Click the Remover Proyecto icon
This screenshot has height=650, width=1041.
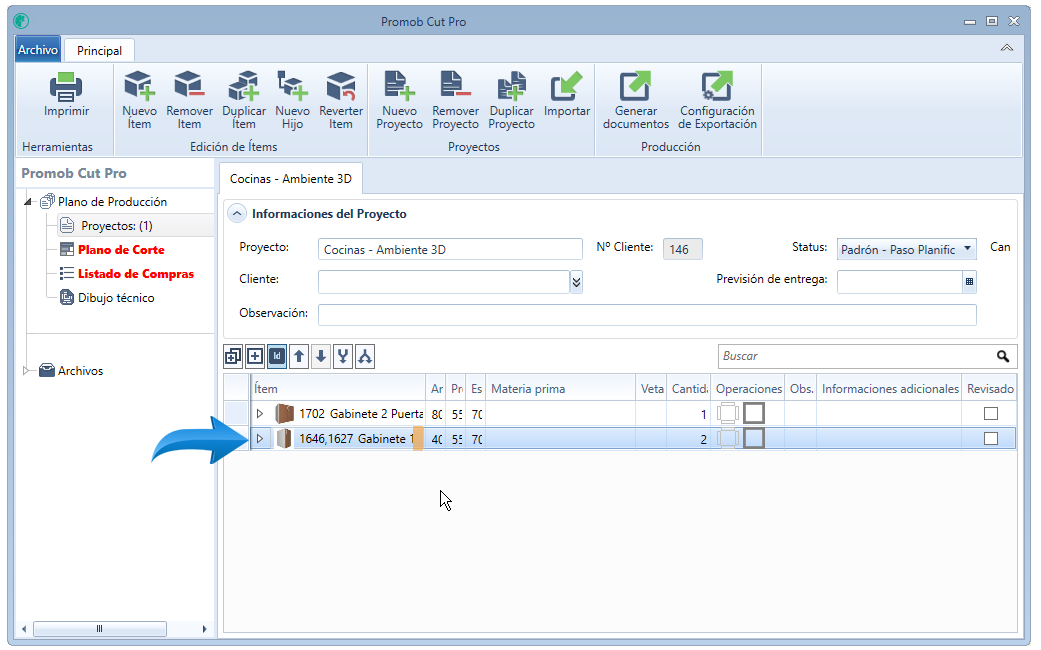(455, 86)
